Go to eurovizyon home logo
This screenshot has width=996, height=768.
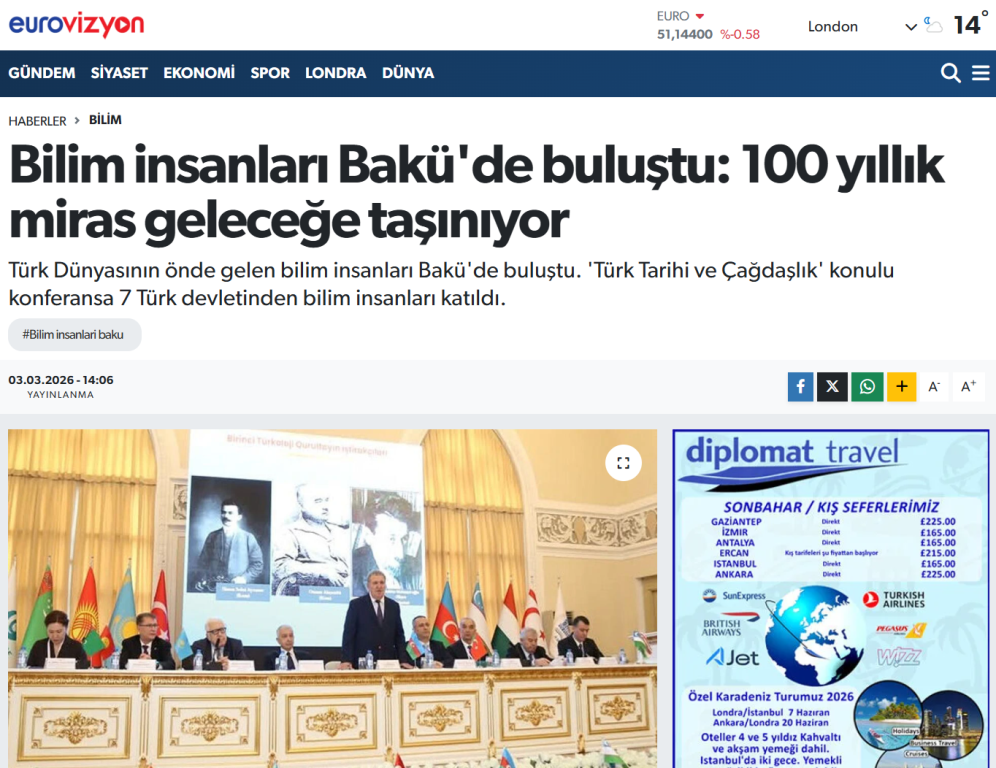point(77,25)
